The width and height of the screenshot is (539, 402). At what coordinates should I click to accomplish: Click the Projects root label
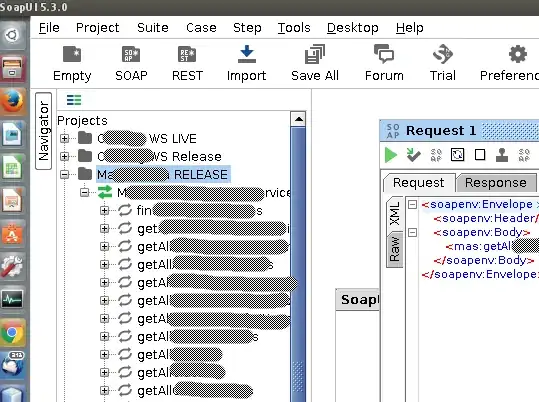(x=82, y=121)
